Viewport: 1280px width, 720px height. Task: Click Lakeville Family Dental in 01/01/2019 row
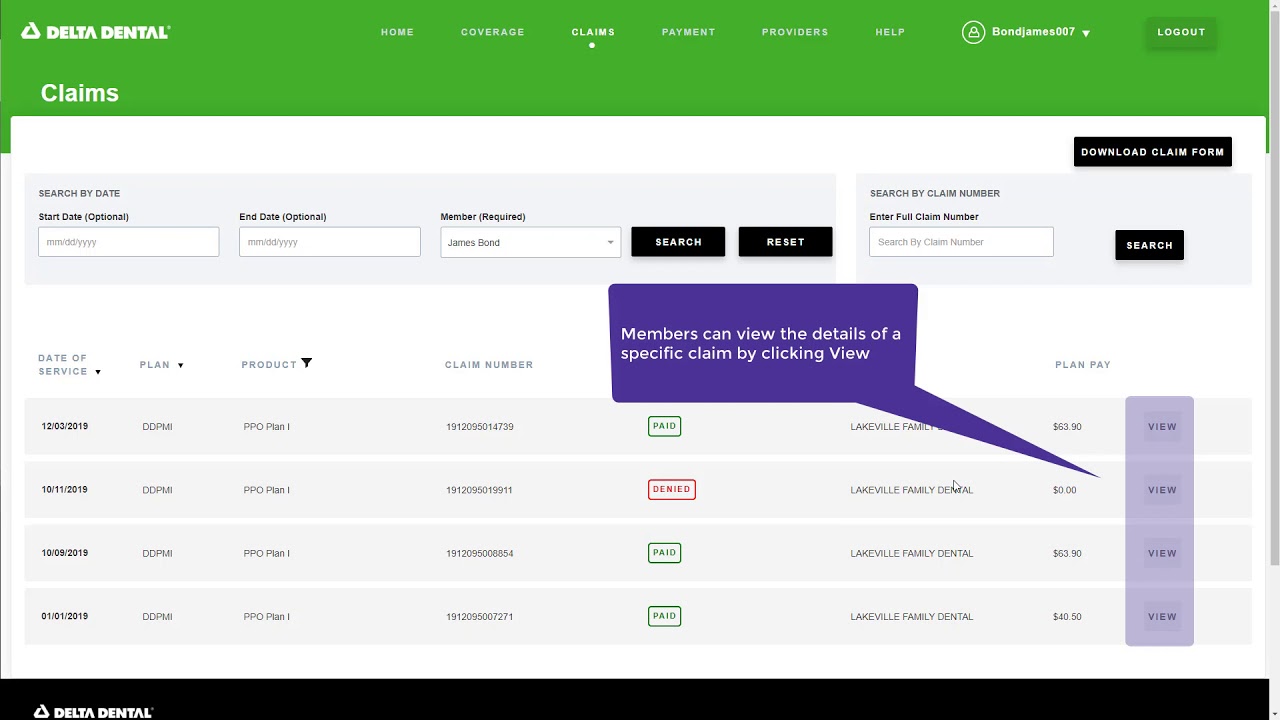click(912, 617)
